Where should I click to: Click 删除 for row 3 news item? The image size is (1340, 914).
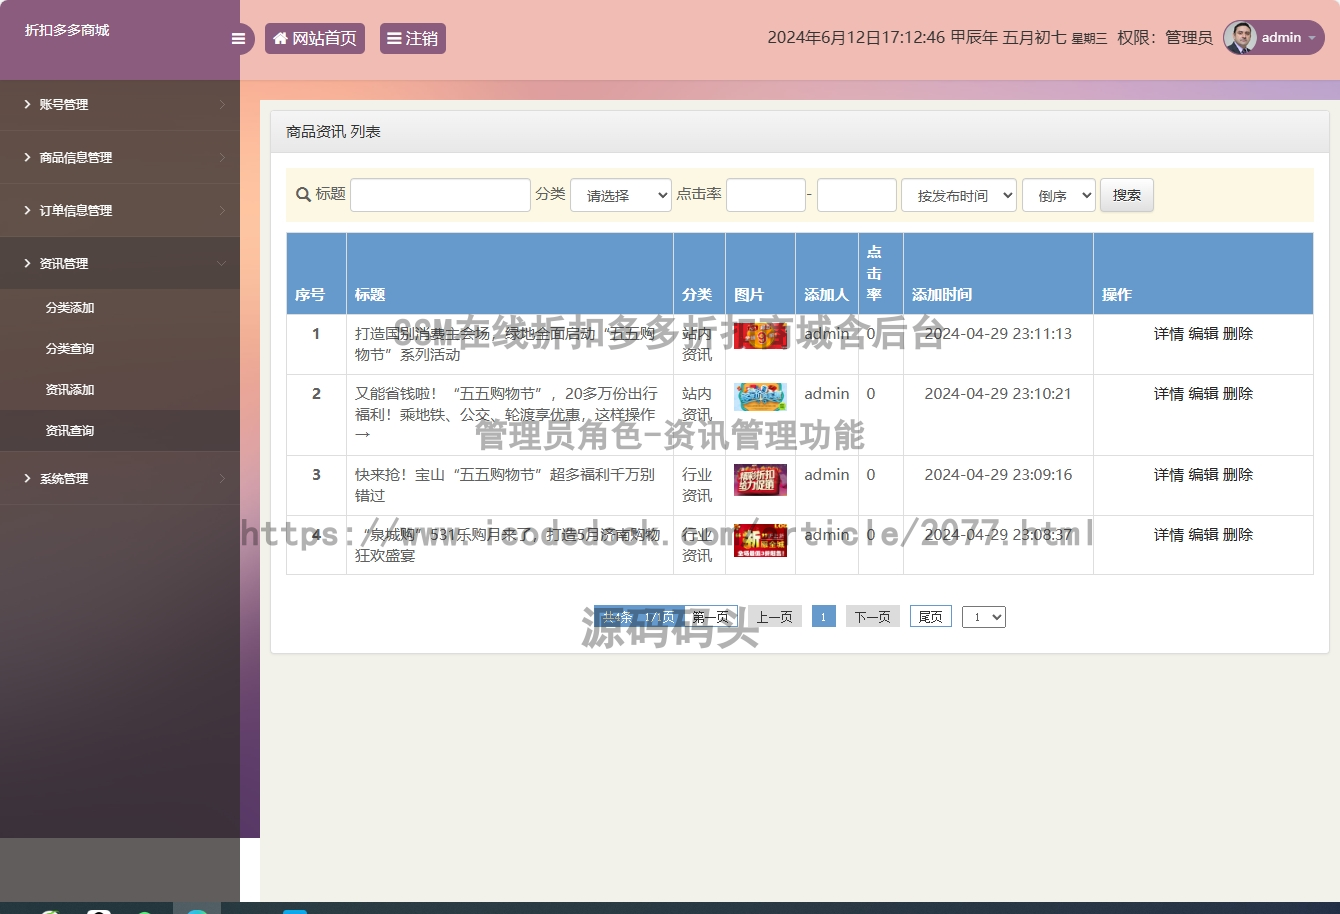[x=1238, y=475]
